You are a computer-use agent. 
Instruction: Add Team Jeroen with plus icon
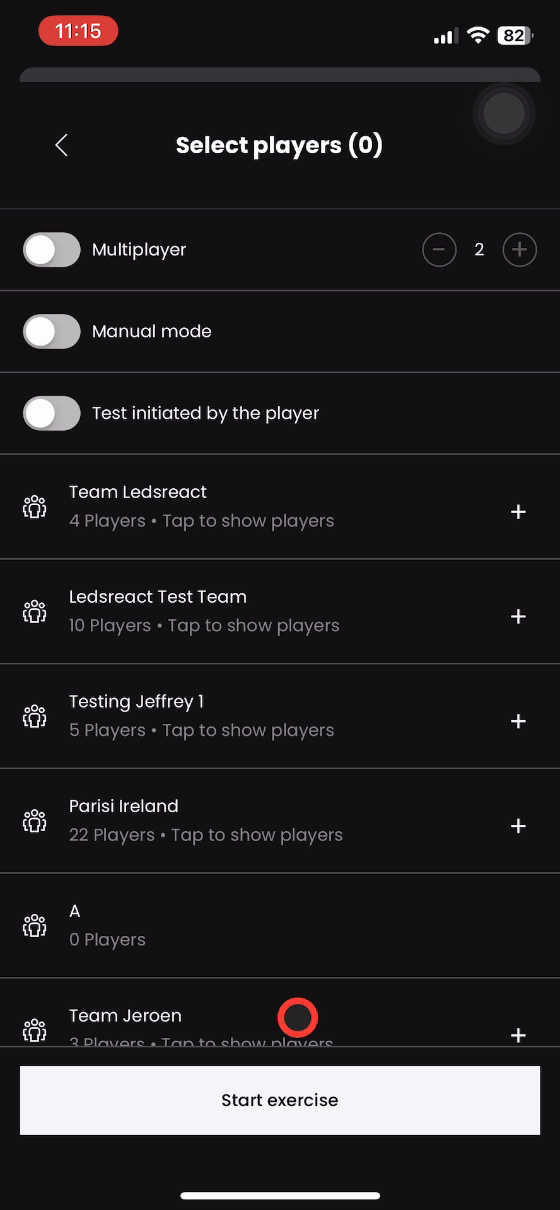pos(518,1035)
